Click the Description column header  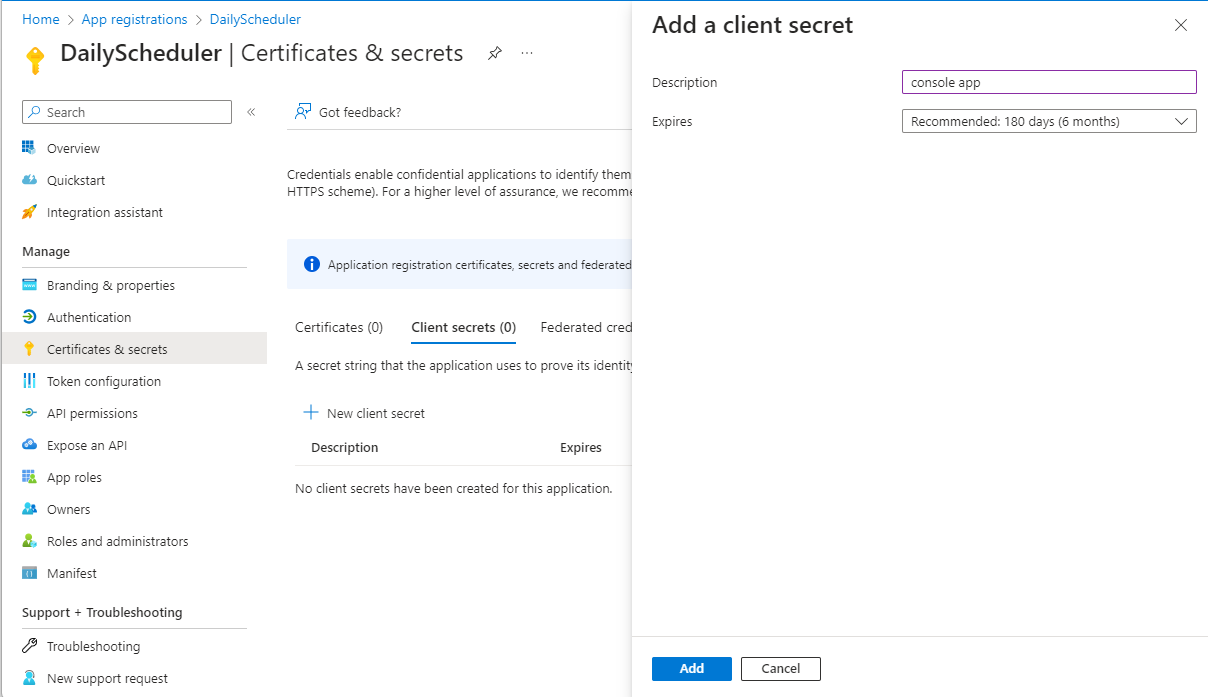[344, 447]
